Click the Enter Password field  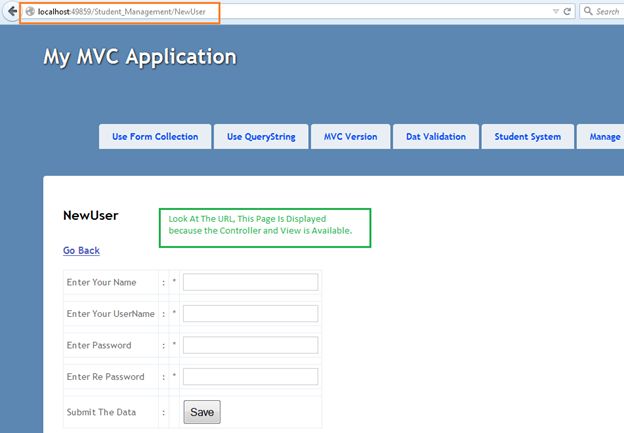[250, 345]
